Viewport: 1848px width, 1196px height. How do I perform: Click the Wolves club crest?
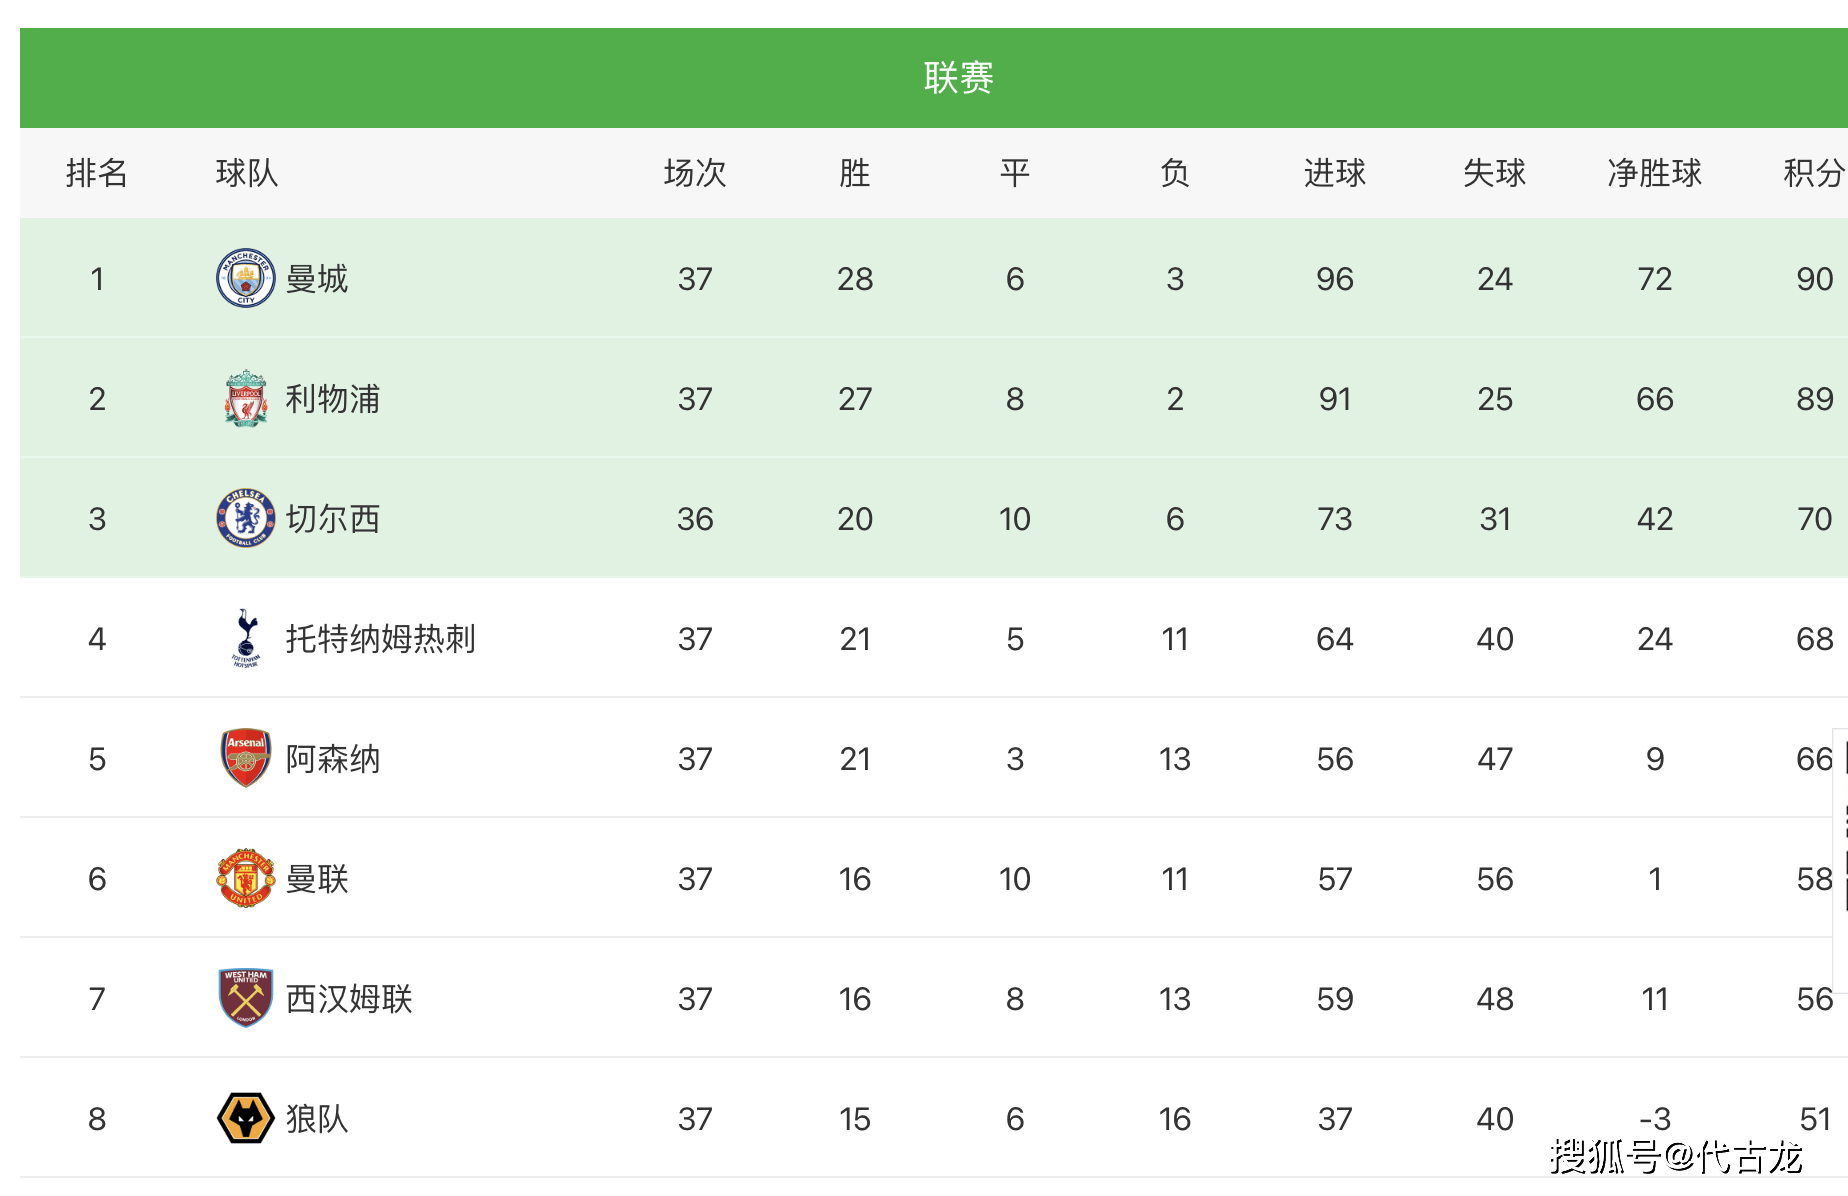(x=246, y=1118)
